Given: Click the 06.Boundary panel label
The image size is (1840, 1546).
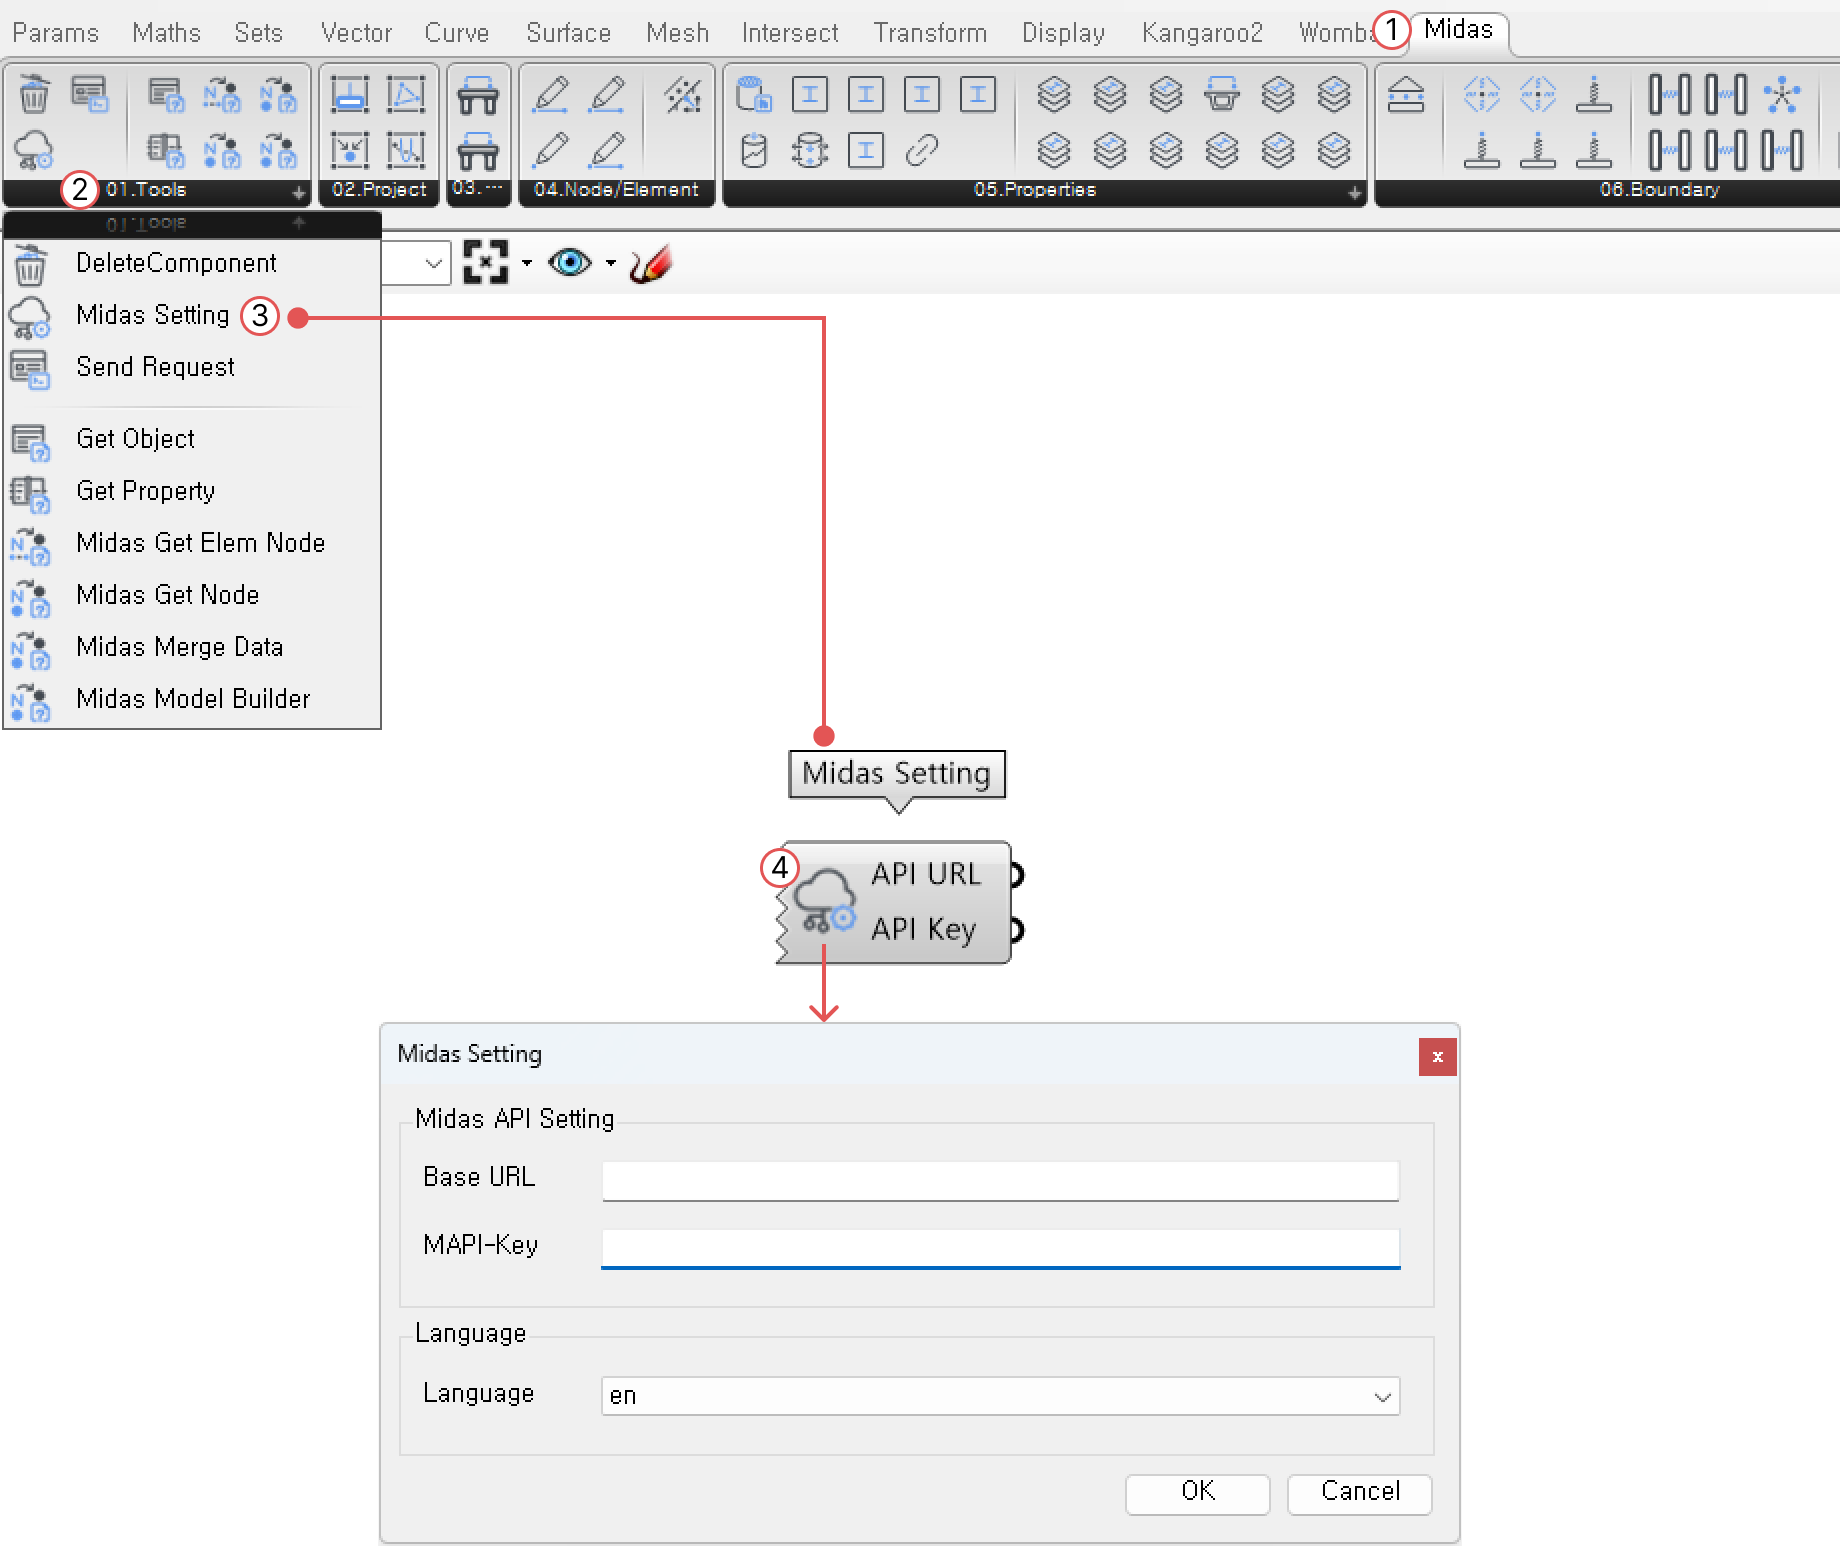Looking at the screenshot, I should (x=1660, y=190).
